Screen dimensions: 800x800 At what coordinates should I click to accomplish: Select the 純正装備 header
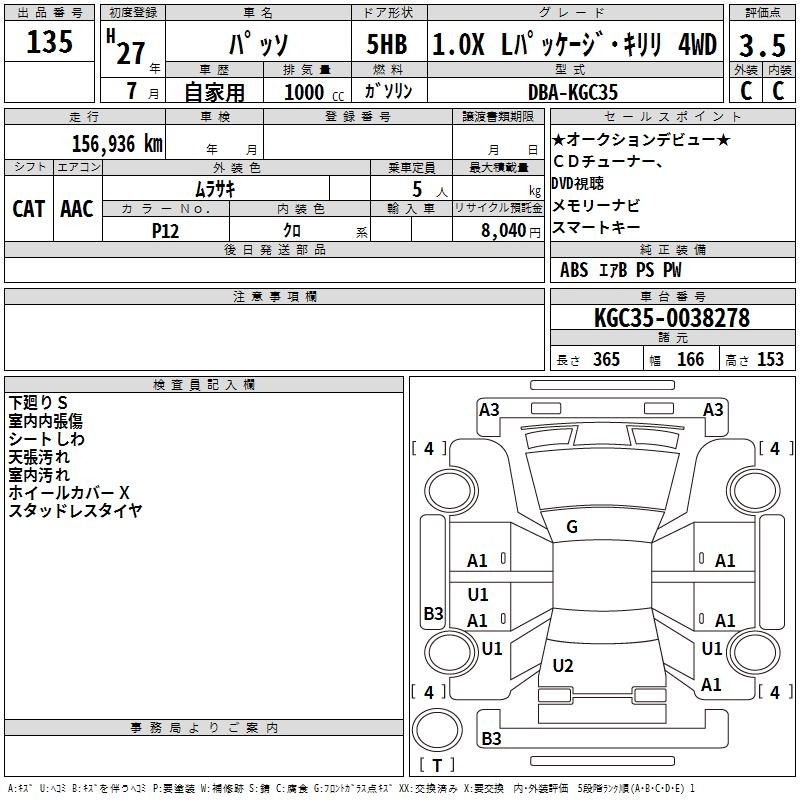point(672,249)
